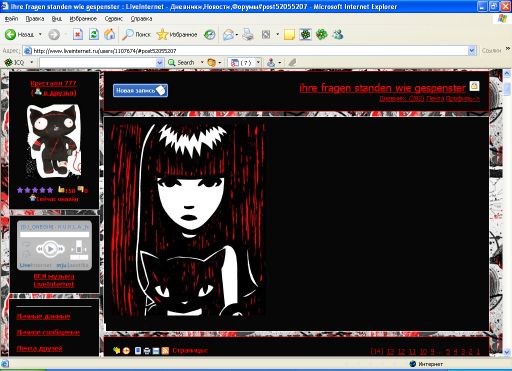Click the mail icon beside blog title
This screenshot has width=512, height=371.
click(474, 86)
